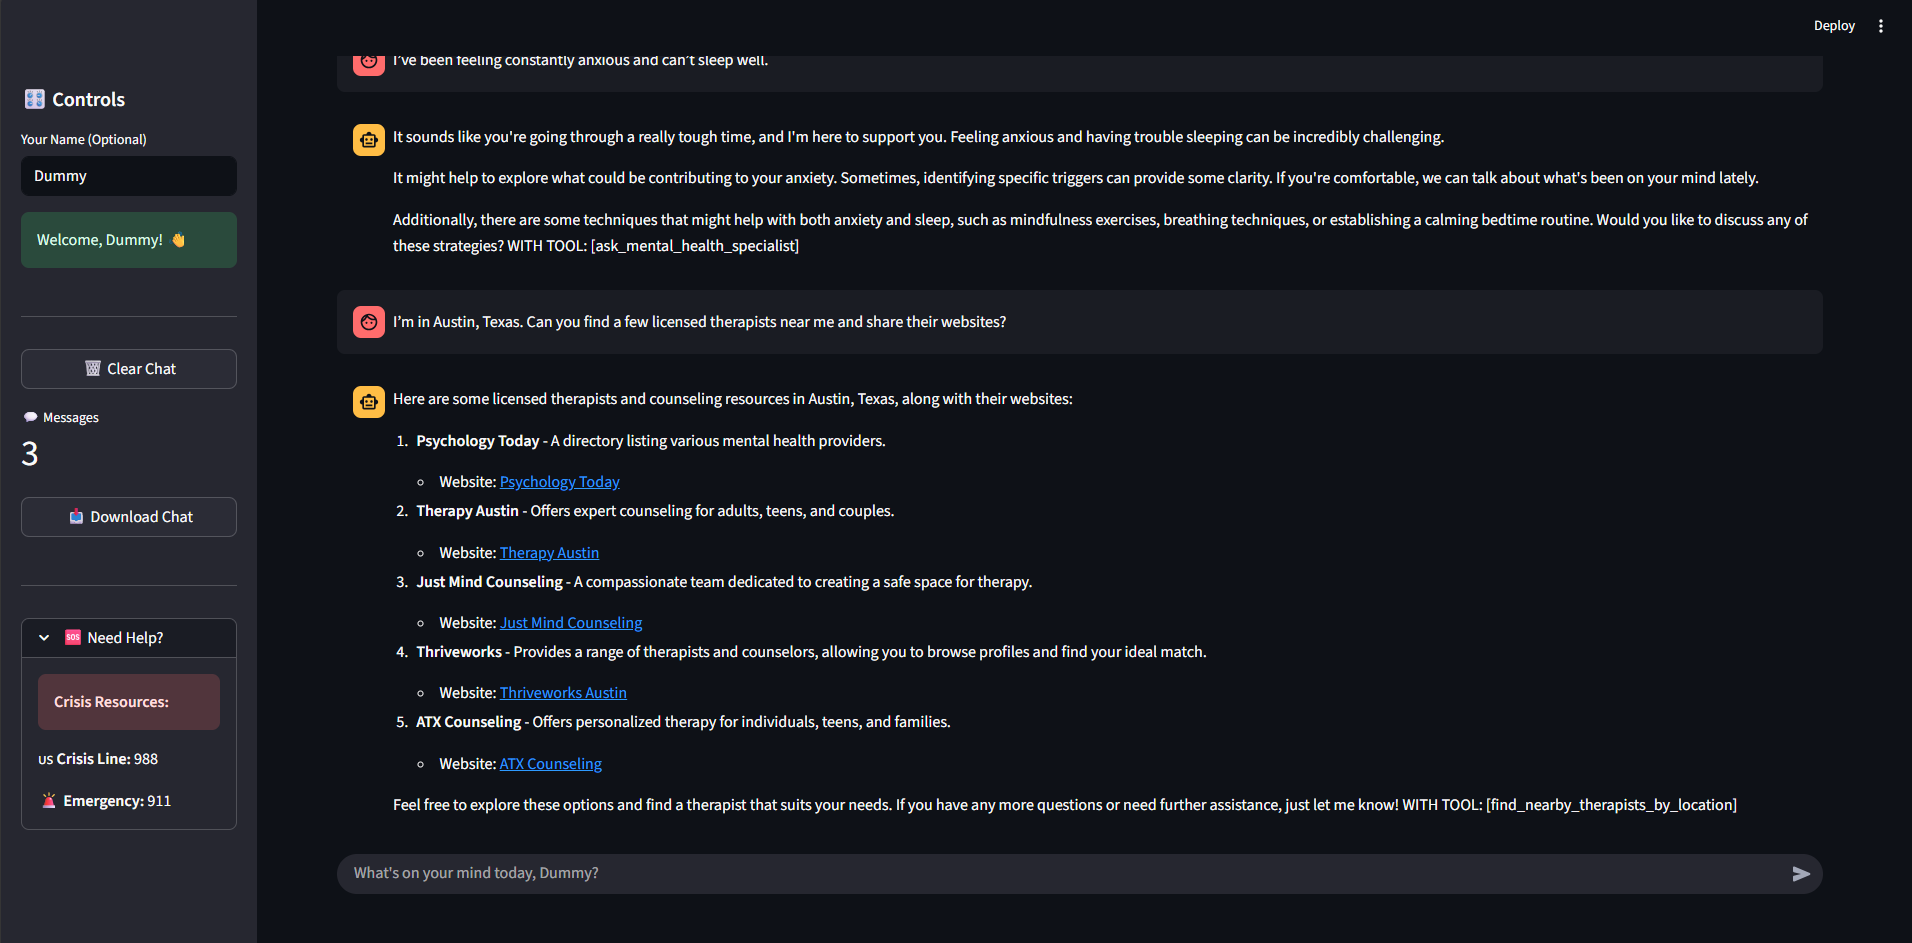Viewport: 1912px width, 943px height.
Task: Open the ATX Counseling link
Action: (550, 764)
